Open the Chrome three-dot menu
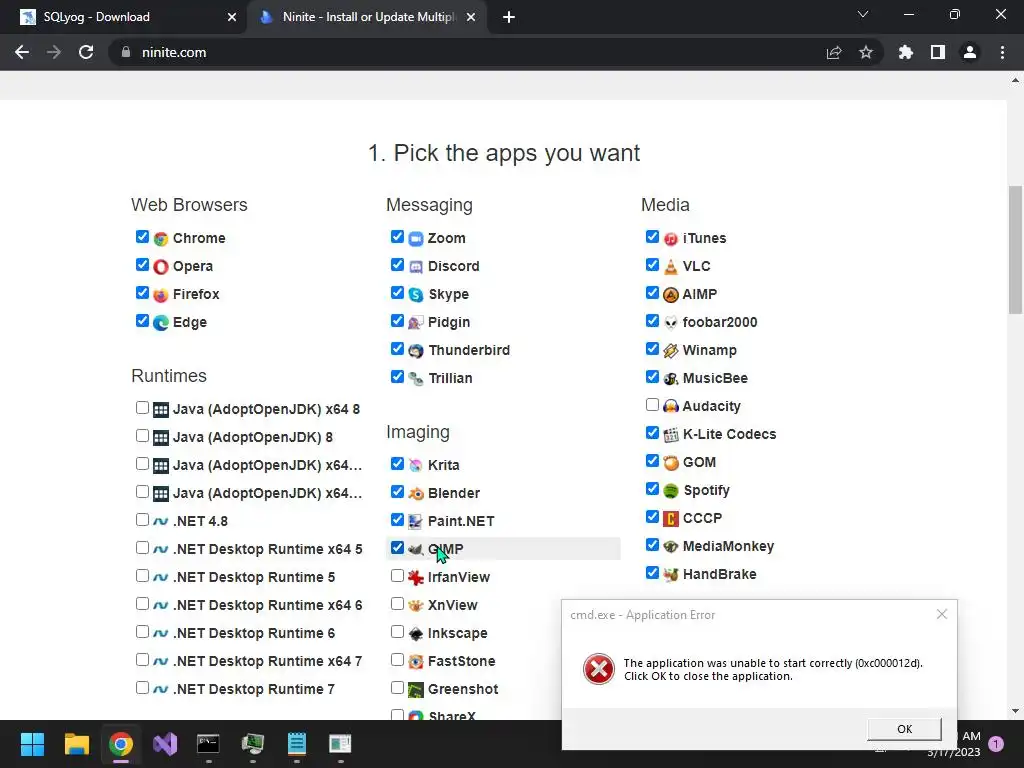This screenshot has width=1024, height=768. (1002, 52)
